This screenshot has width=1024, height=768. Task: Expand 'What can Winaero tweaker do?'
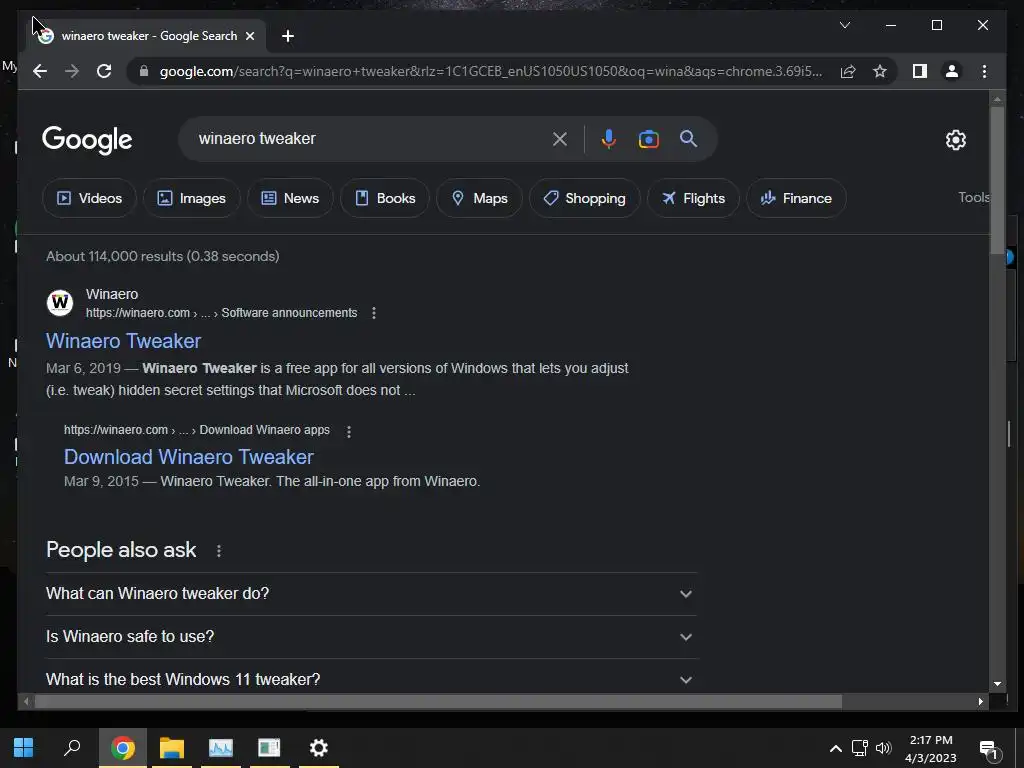tap(371, 594)
